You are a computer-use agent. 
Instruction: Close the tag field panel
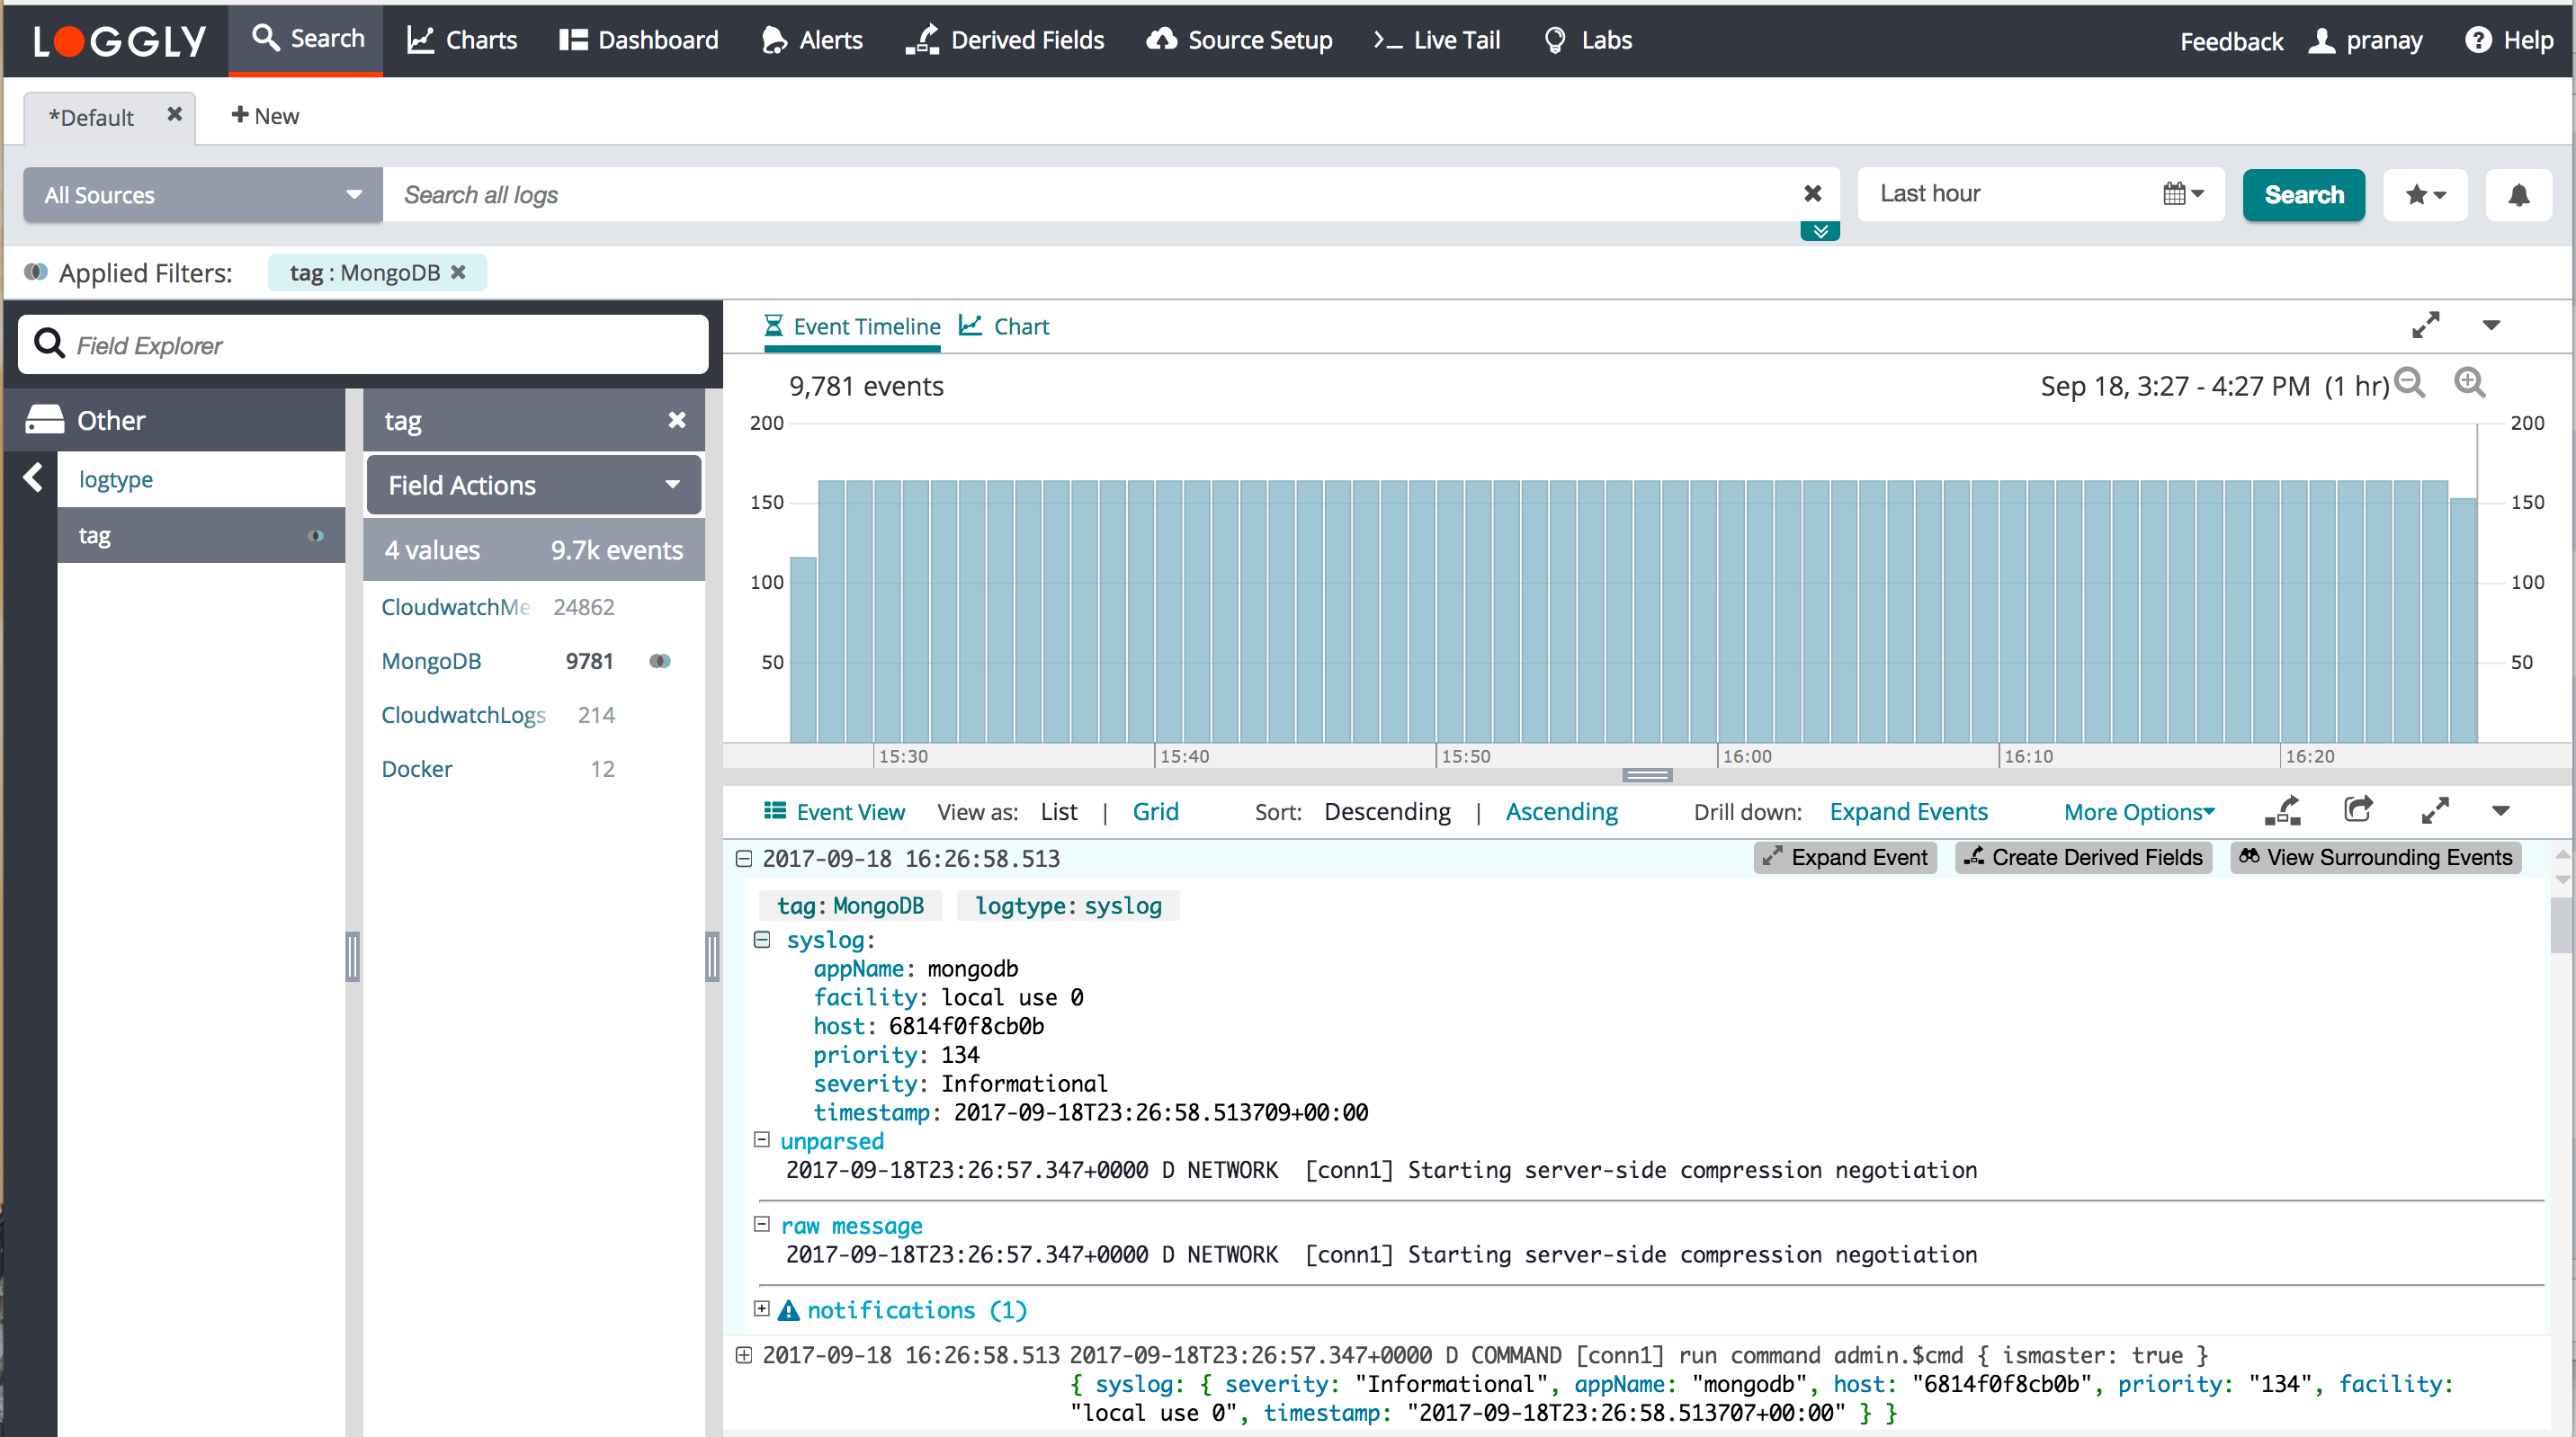[677, 420]
